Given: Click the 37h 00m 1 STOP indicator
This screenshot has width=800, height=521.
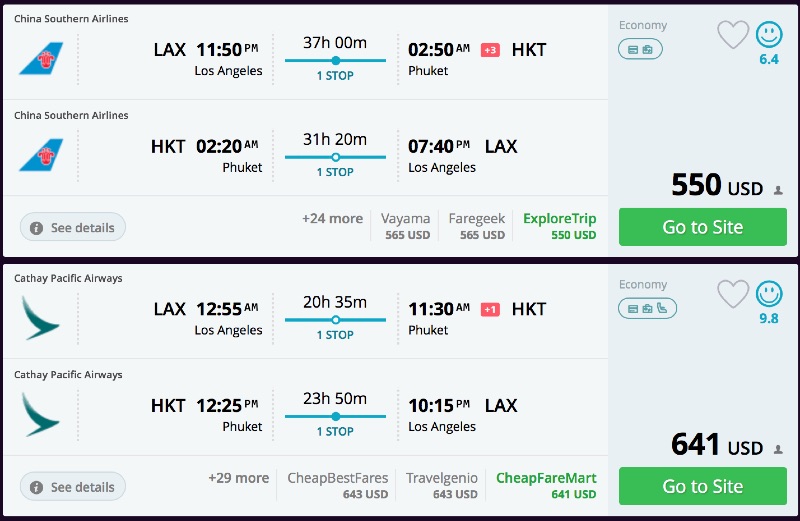Looking at the screenshot, I should (x=335, y=59).
